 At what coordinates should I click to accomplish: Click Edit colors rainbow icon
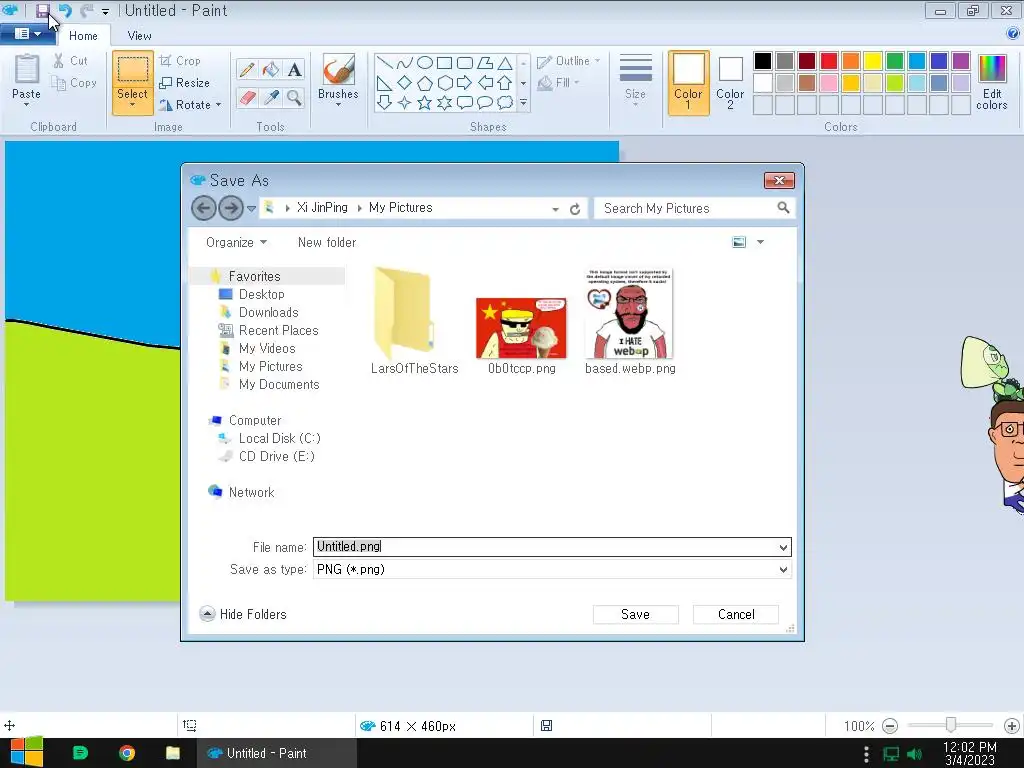point(992,69)
